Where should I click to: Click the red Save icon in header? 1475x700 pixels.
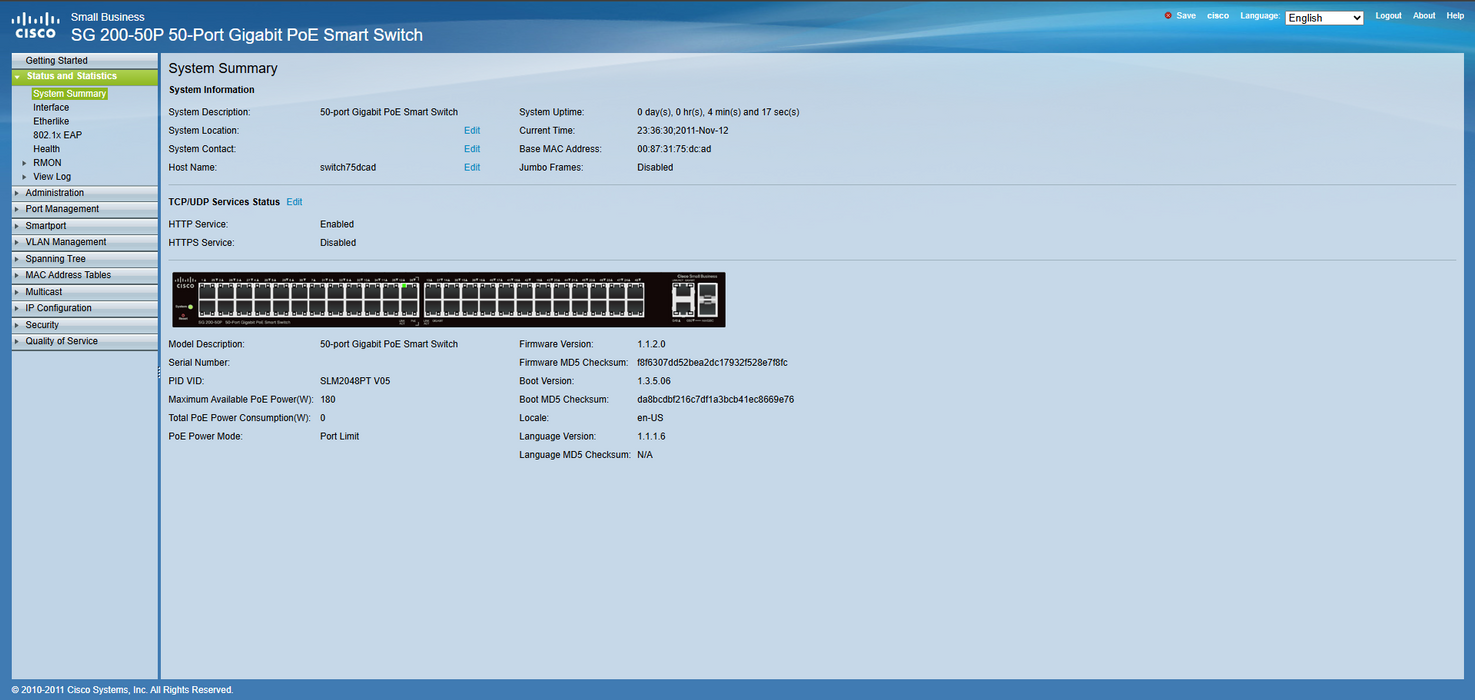click(1168, 16)
